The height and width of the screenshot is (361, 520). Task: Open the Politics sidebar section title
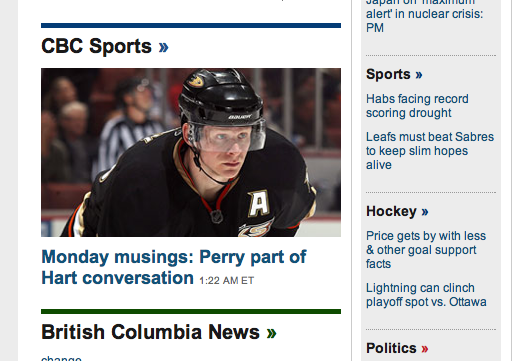pyautogui.click(x=391, y=348)
